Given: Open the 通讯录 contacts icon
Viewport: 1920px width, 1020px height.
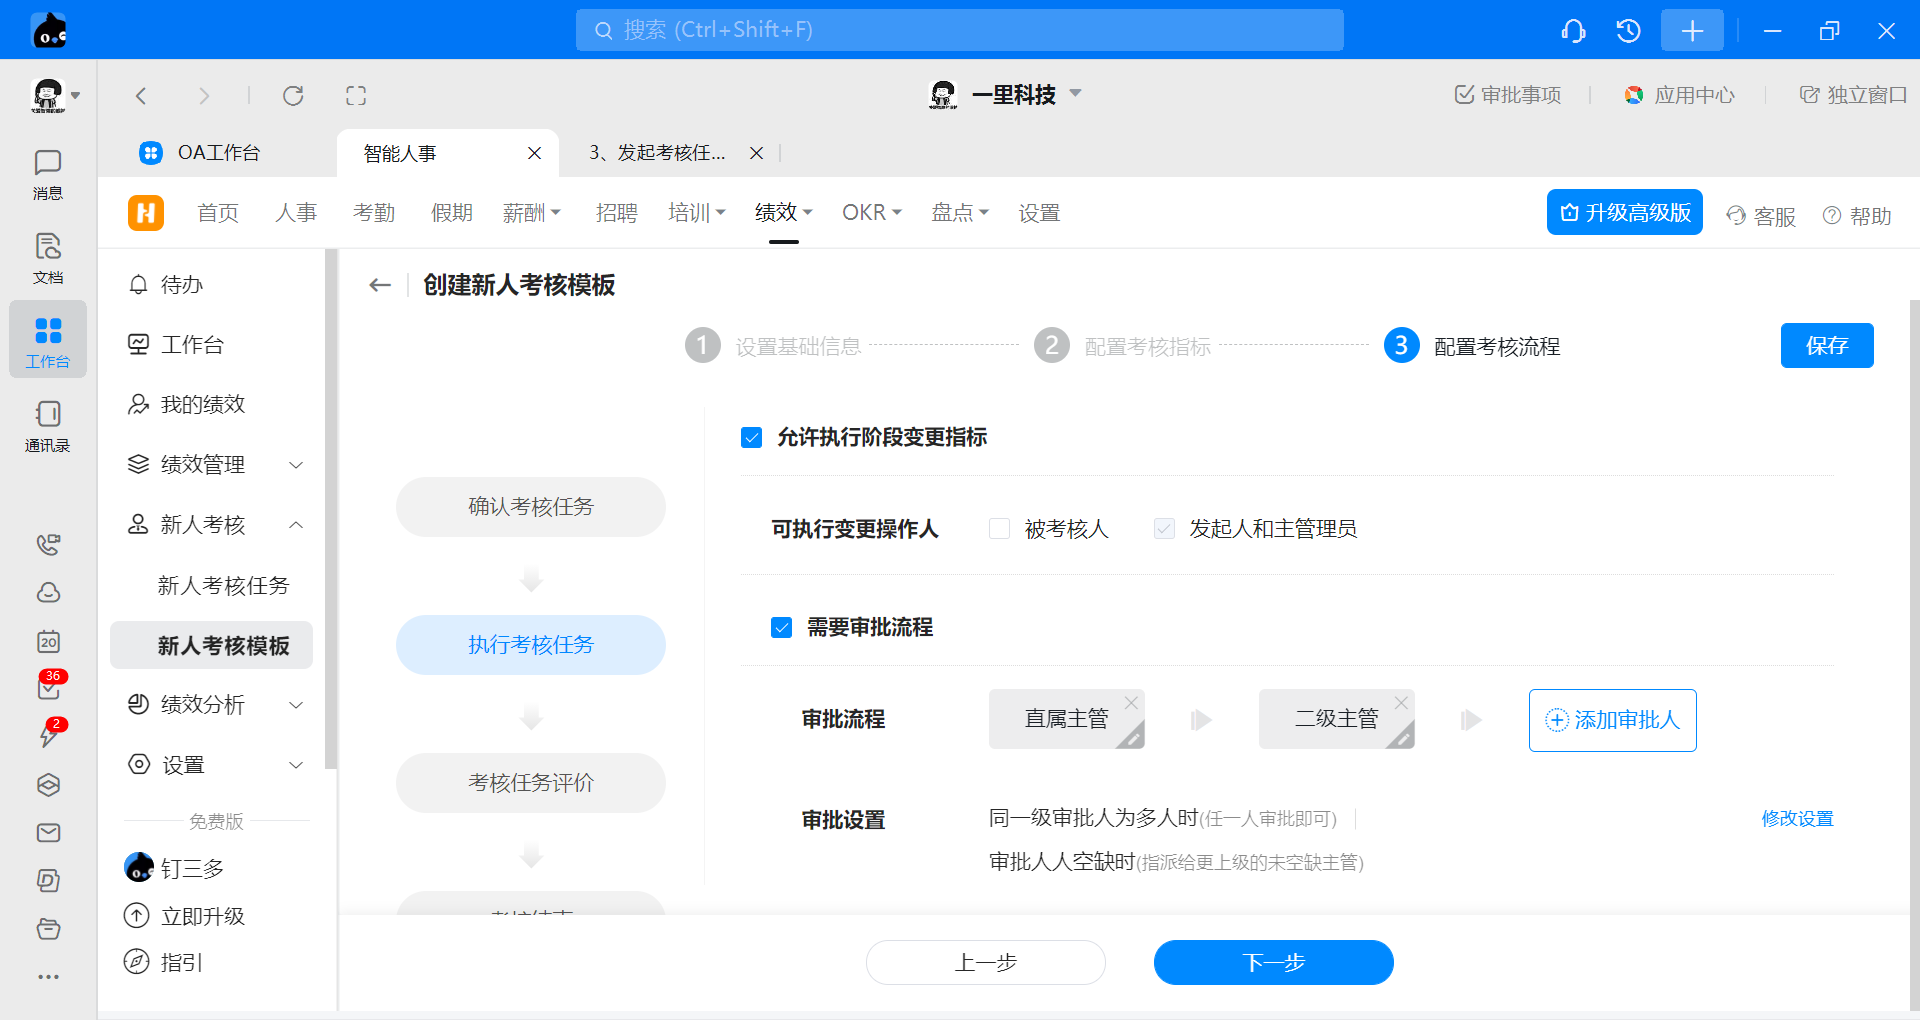Looking at the screenshot, I should coord(47,426).
